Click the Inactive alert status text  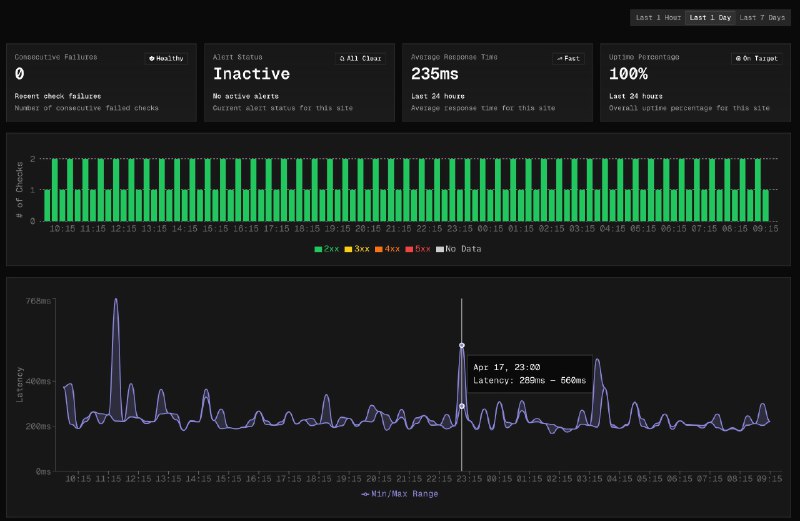[x=251, y=74]
